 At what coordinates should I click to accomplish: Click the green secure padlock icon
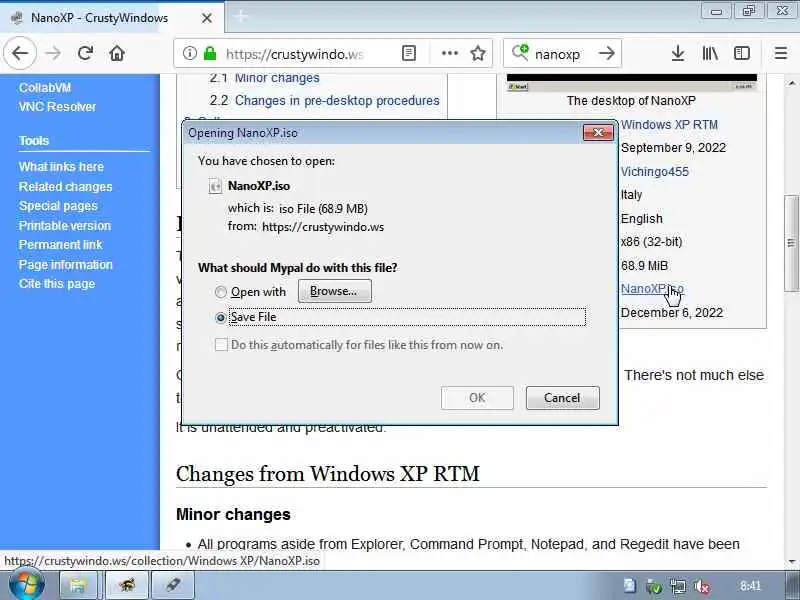(210, 53)
